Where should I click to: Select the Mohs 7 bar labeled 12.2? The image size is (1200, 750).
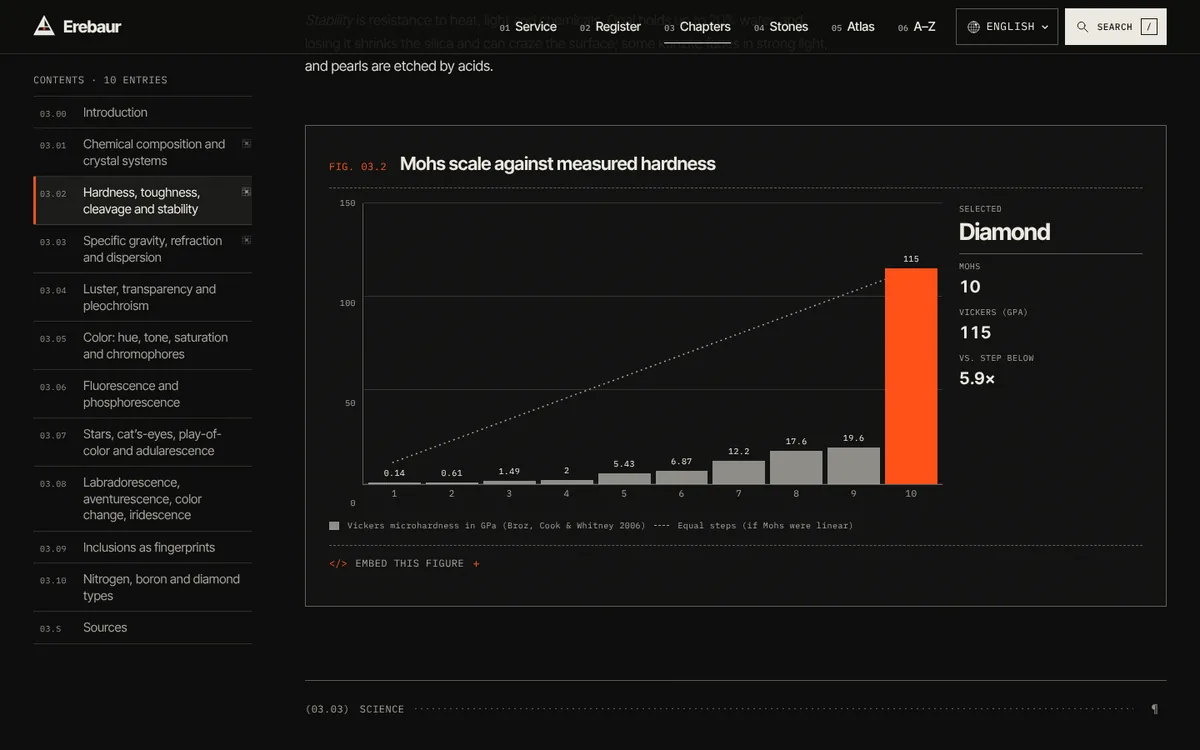[x=739, y=472]
